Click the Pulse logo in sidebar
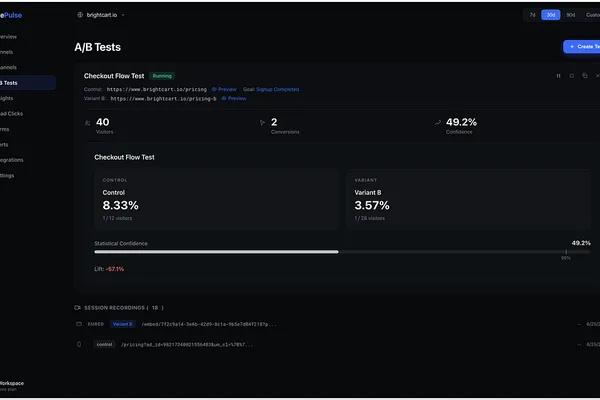 pos(11,15)
